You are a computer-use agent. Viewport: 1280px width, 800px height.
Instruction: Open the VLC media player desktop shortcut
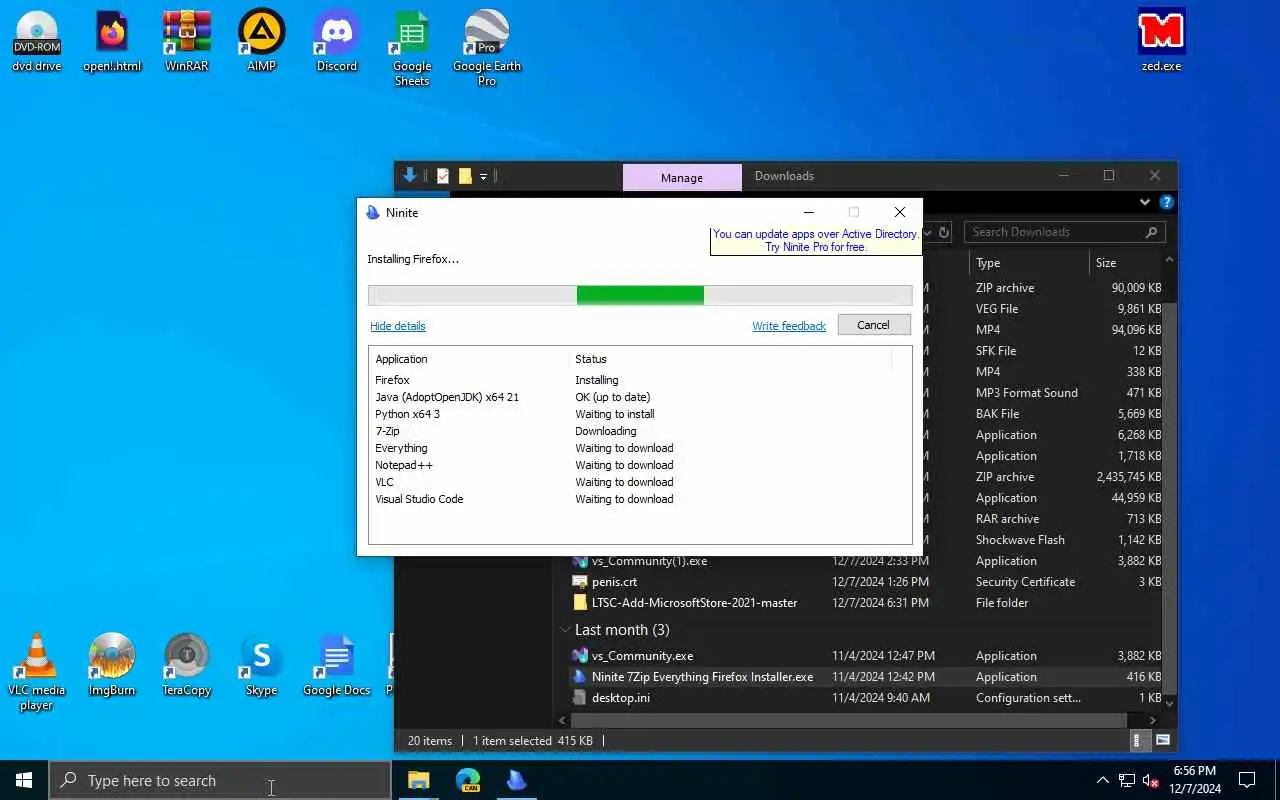pos(37,672)
